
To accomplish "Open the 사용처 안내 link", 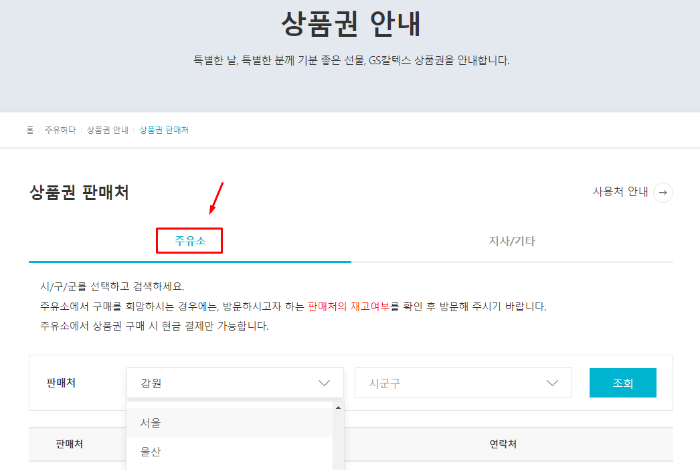I will pyautogui.click(x=620, y=192).
